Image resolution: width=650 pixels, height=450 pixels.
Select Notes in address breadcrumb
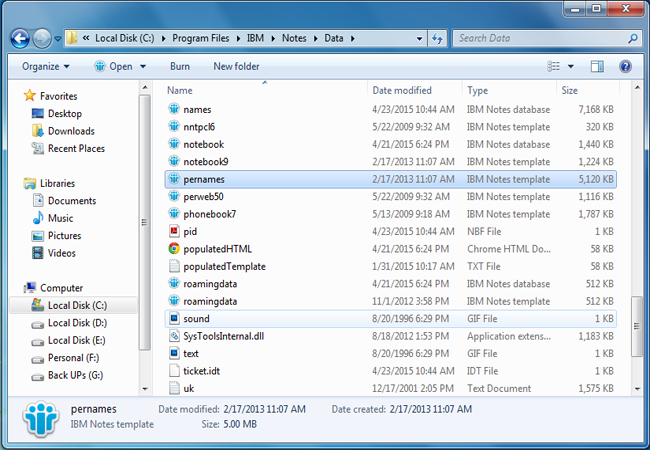point(294,38)
